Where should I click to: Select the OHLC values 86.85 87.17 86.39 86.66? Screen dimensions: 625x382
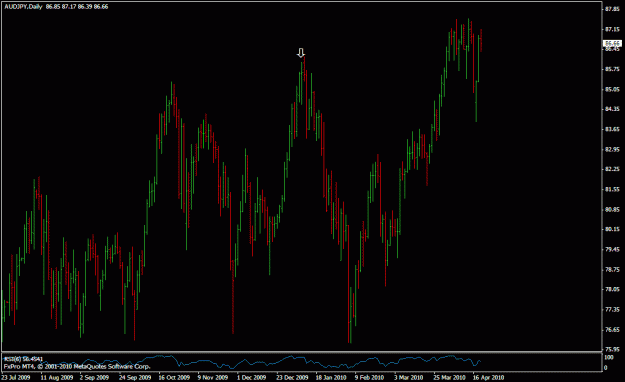pos(77,7)
